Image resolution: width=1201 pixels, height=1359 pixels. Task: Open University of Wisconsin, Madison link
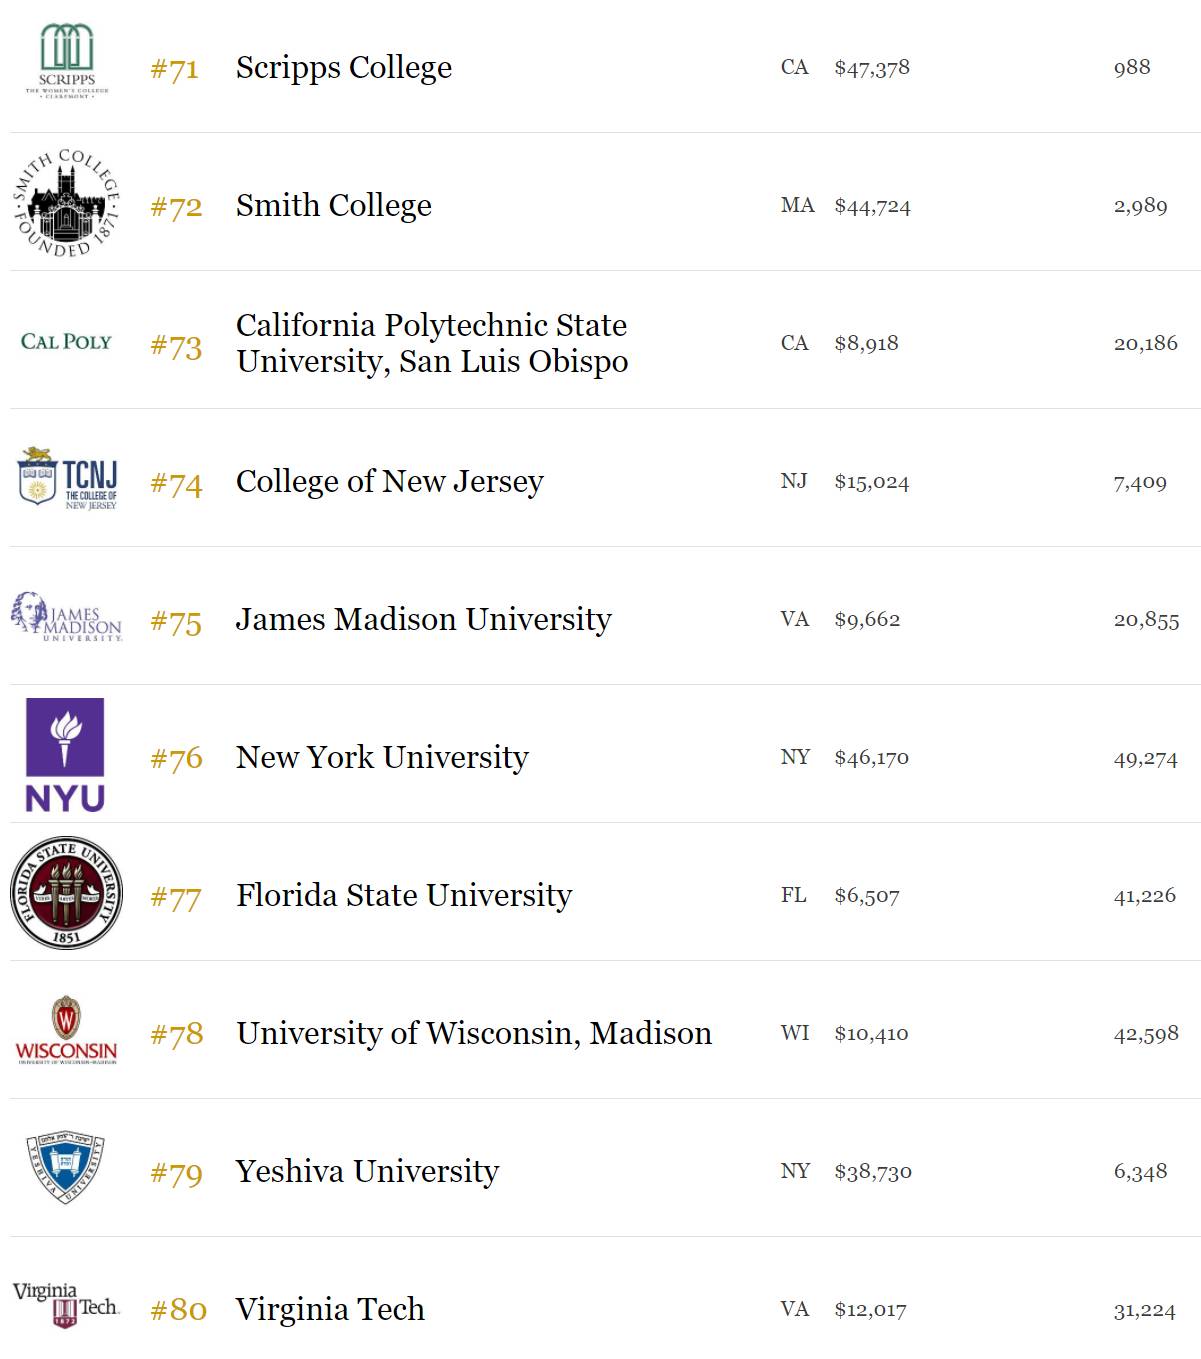coord(474,1034)
